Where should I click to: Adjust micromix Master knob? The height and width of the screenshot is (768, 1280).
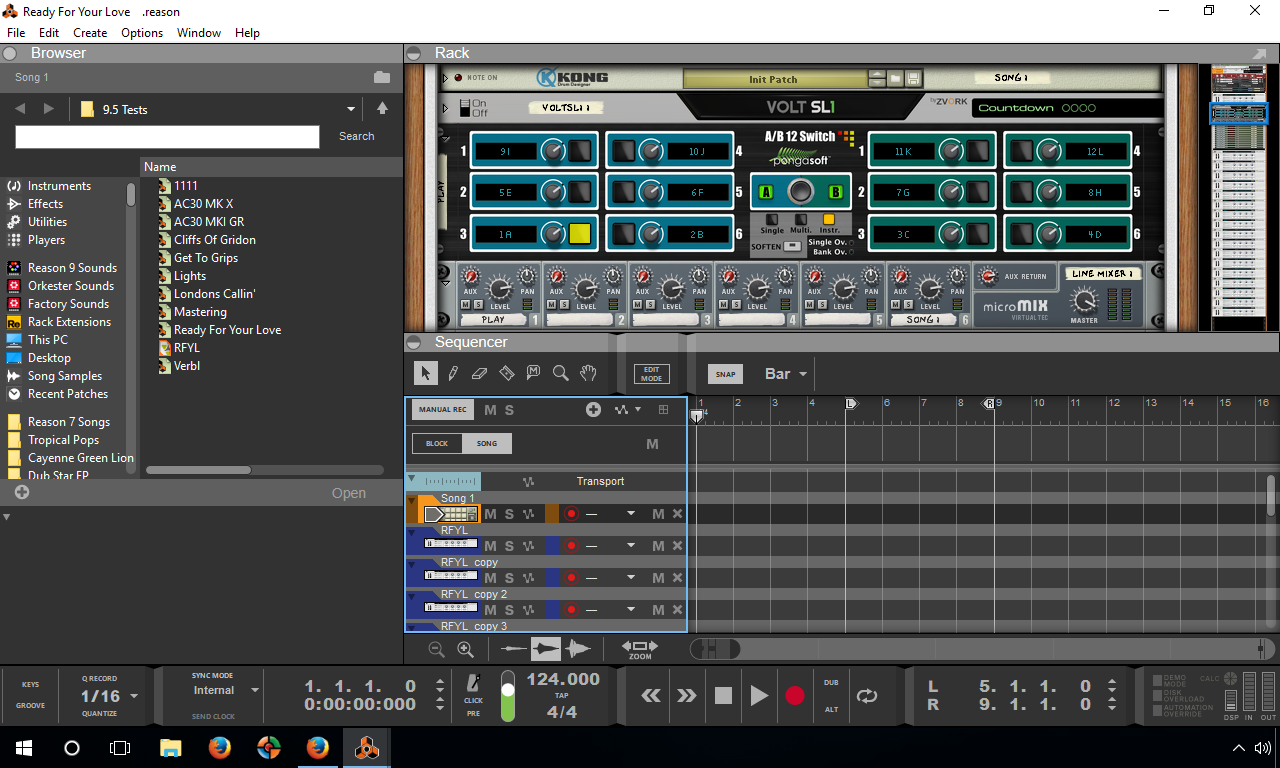click(1083, 300)
